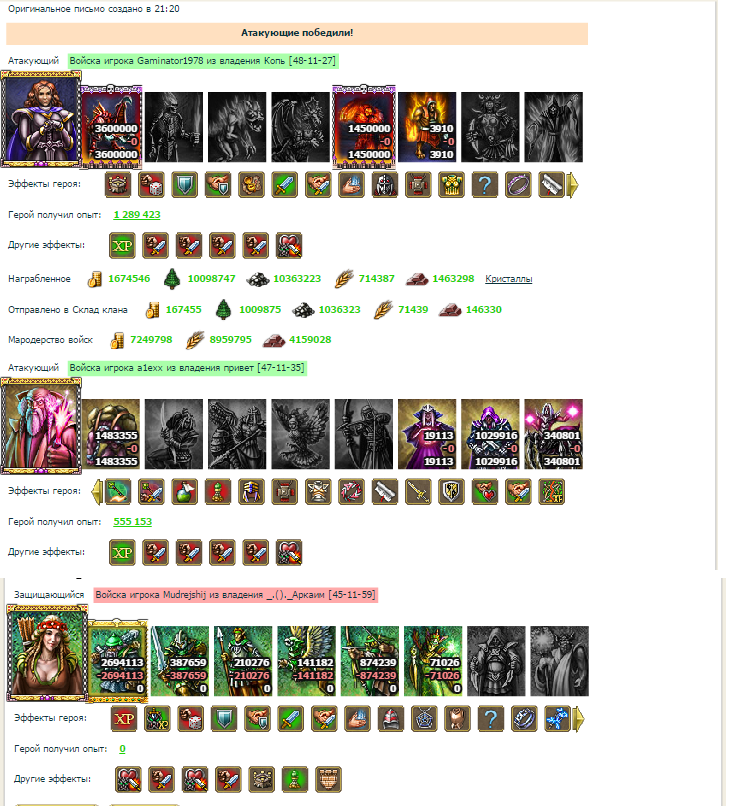Click Gaminator1978's hero portrait
Image resolution: width=731 pixels, height=810 pixels.
pyautogui.click(x=41, y=119)
